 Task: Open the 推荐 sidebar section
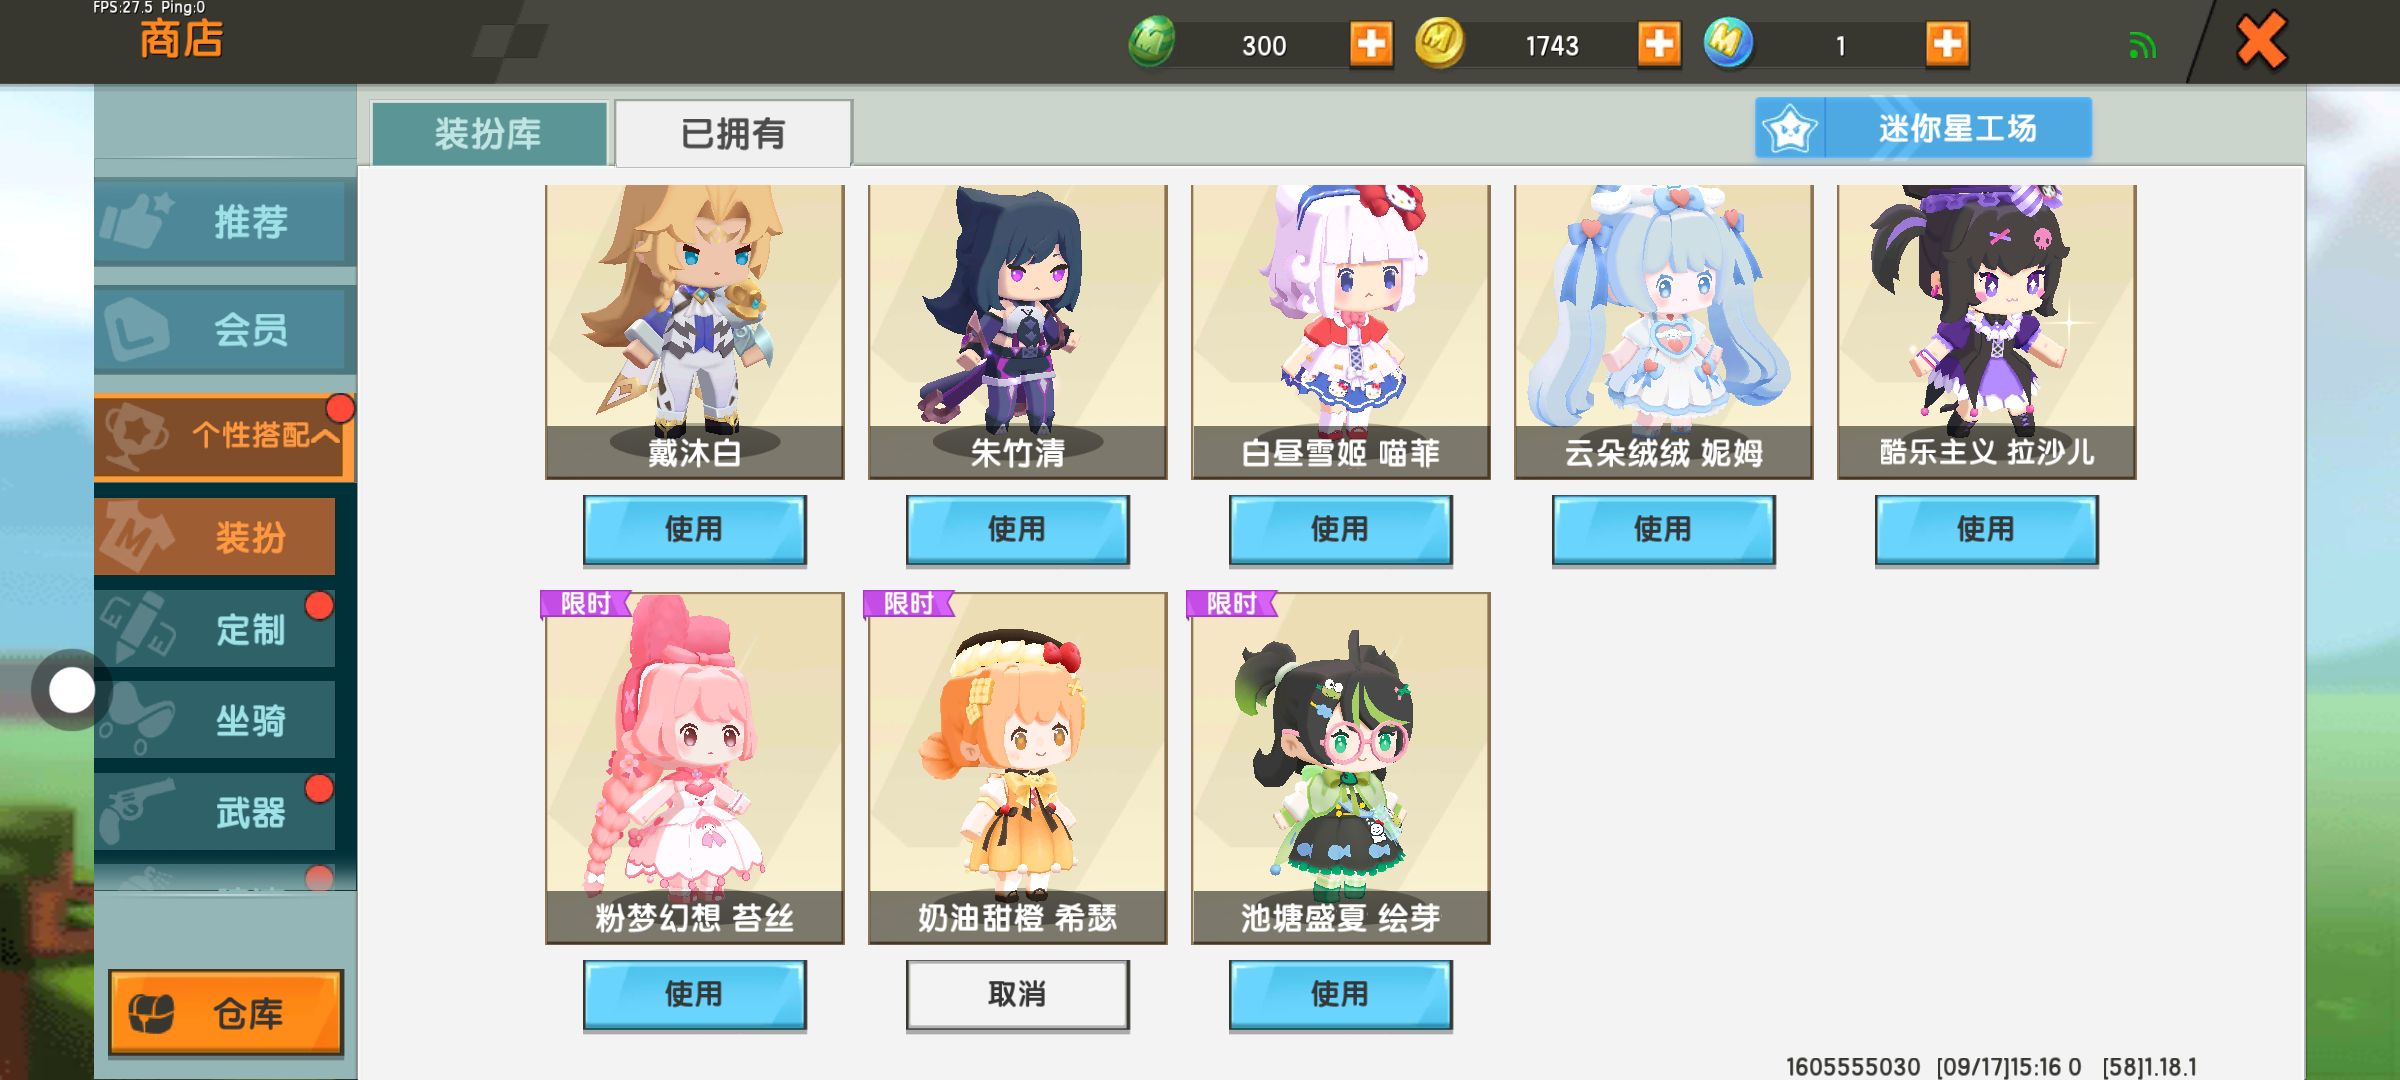tap(224, 222)
